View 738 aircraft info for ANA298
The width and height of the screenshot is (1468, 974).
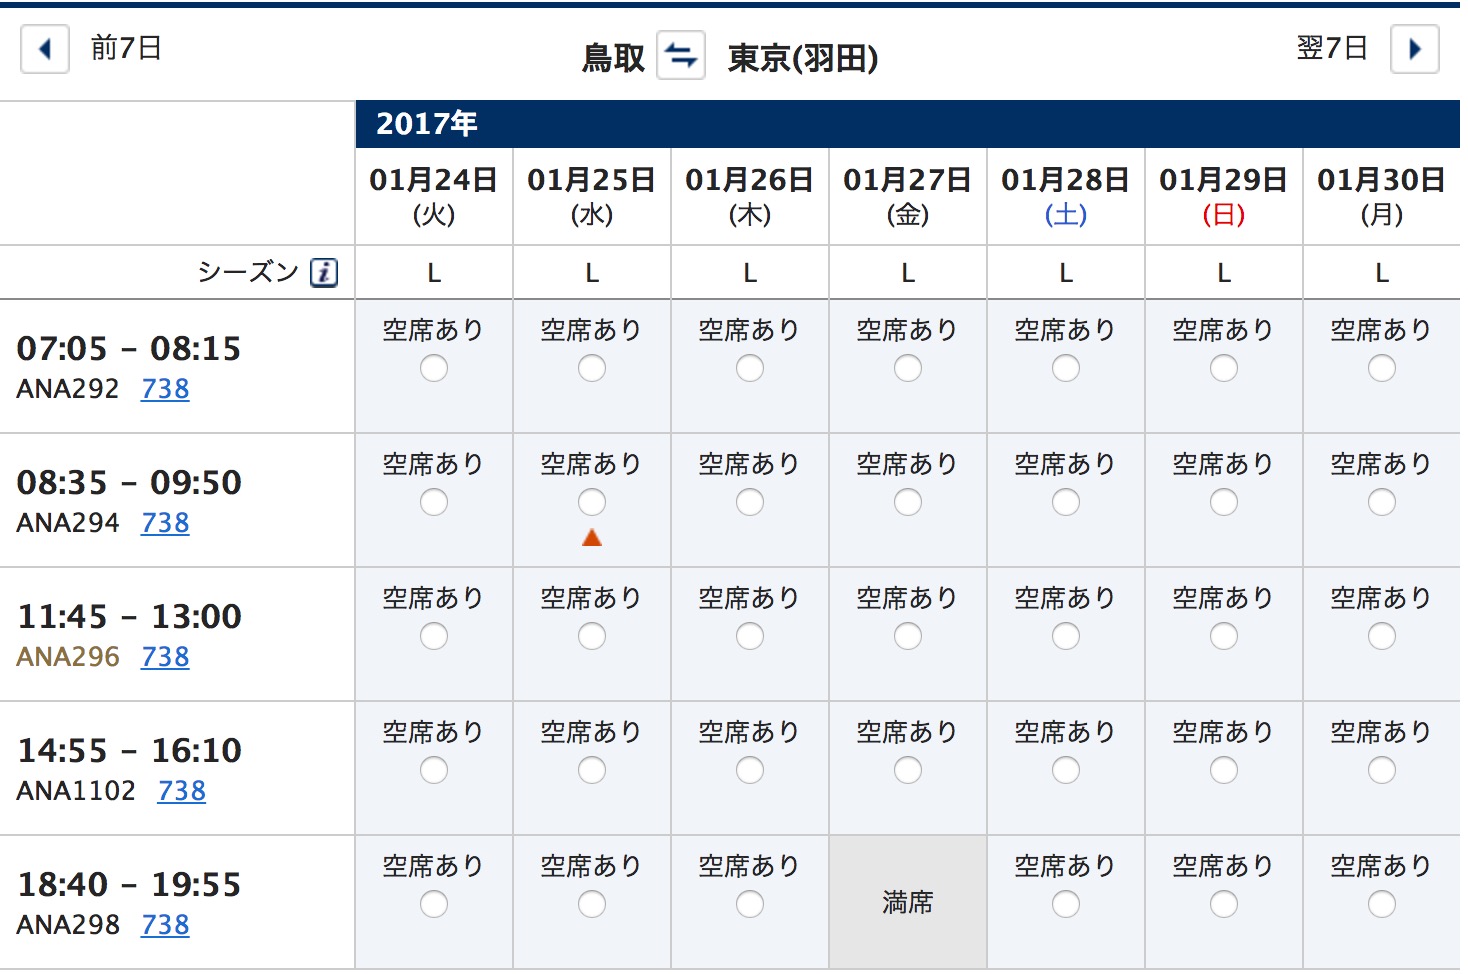coord(165,925)
